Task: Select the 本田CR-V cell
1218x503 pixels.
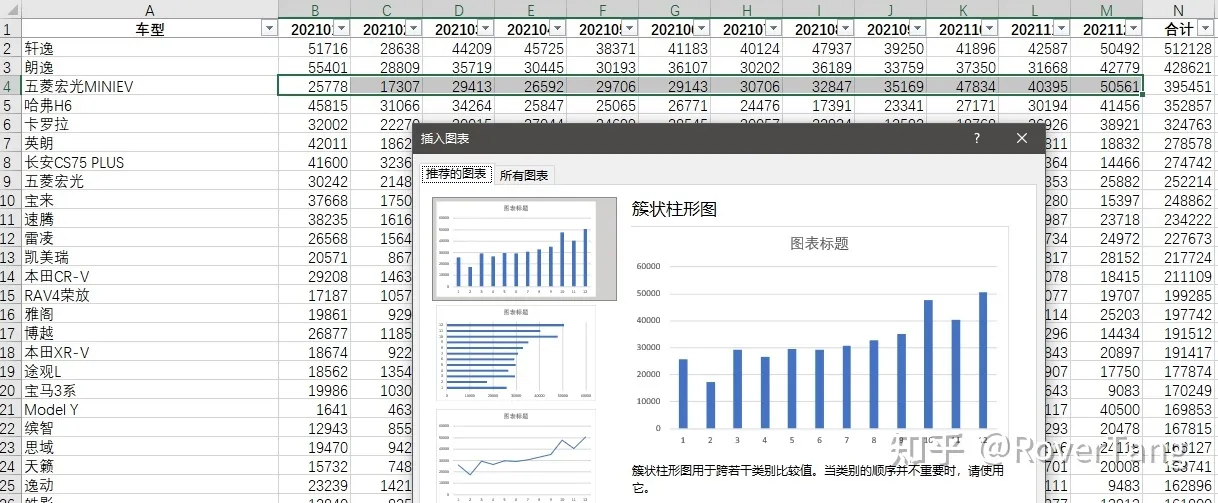Action: (150, 276)
